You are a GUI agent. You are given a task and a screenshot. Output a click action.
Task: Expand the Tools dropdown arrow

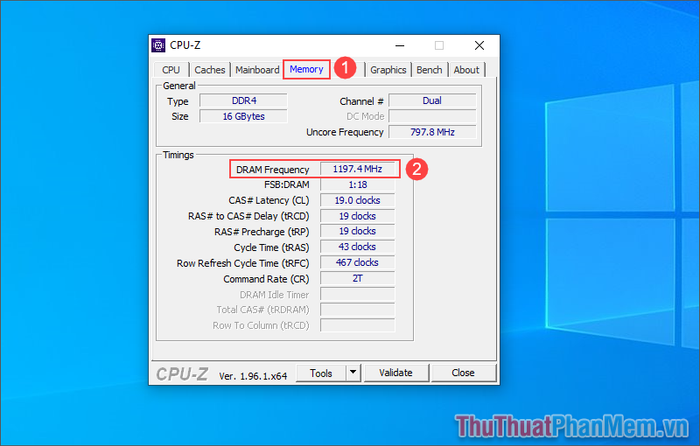pyautogui.click(x=353, y=372)
